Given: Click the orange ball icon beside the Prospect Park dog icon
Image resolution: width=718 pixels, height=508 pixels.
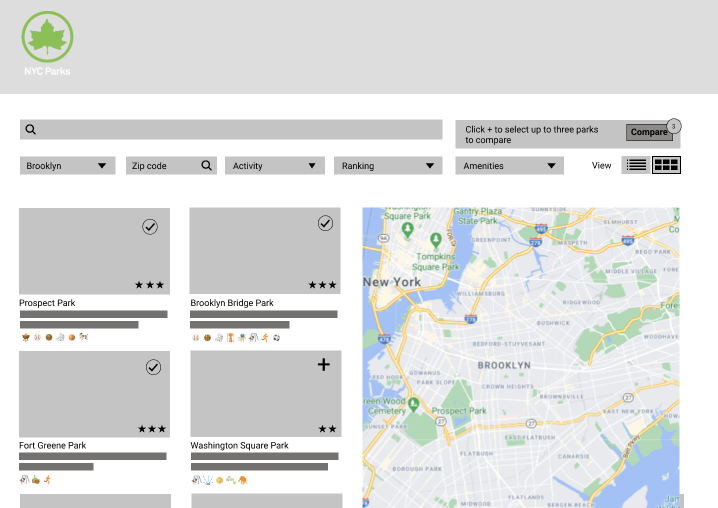Looking at the screenshot, I should tap(72, 338).
